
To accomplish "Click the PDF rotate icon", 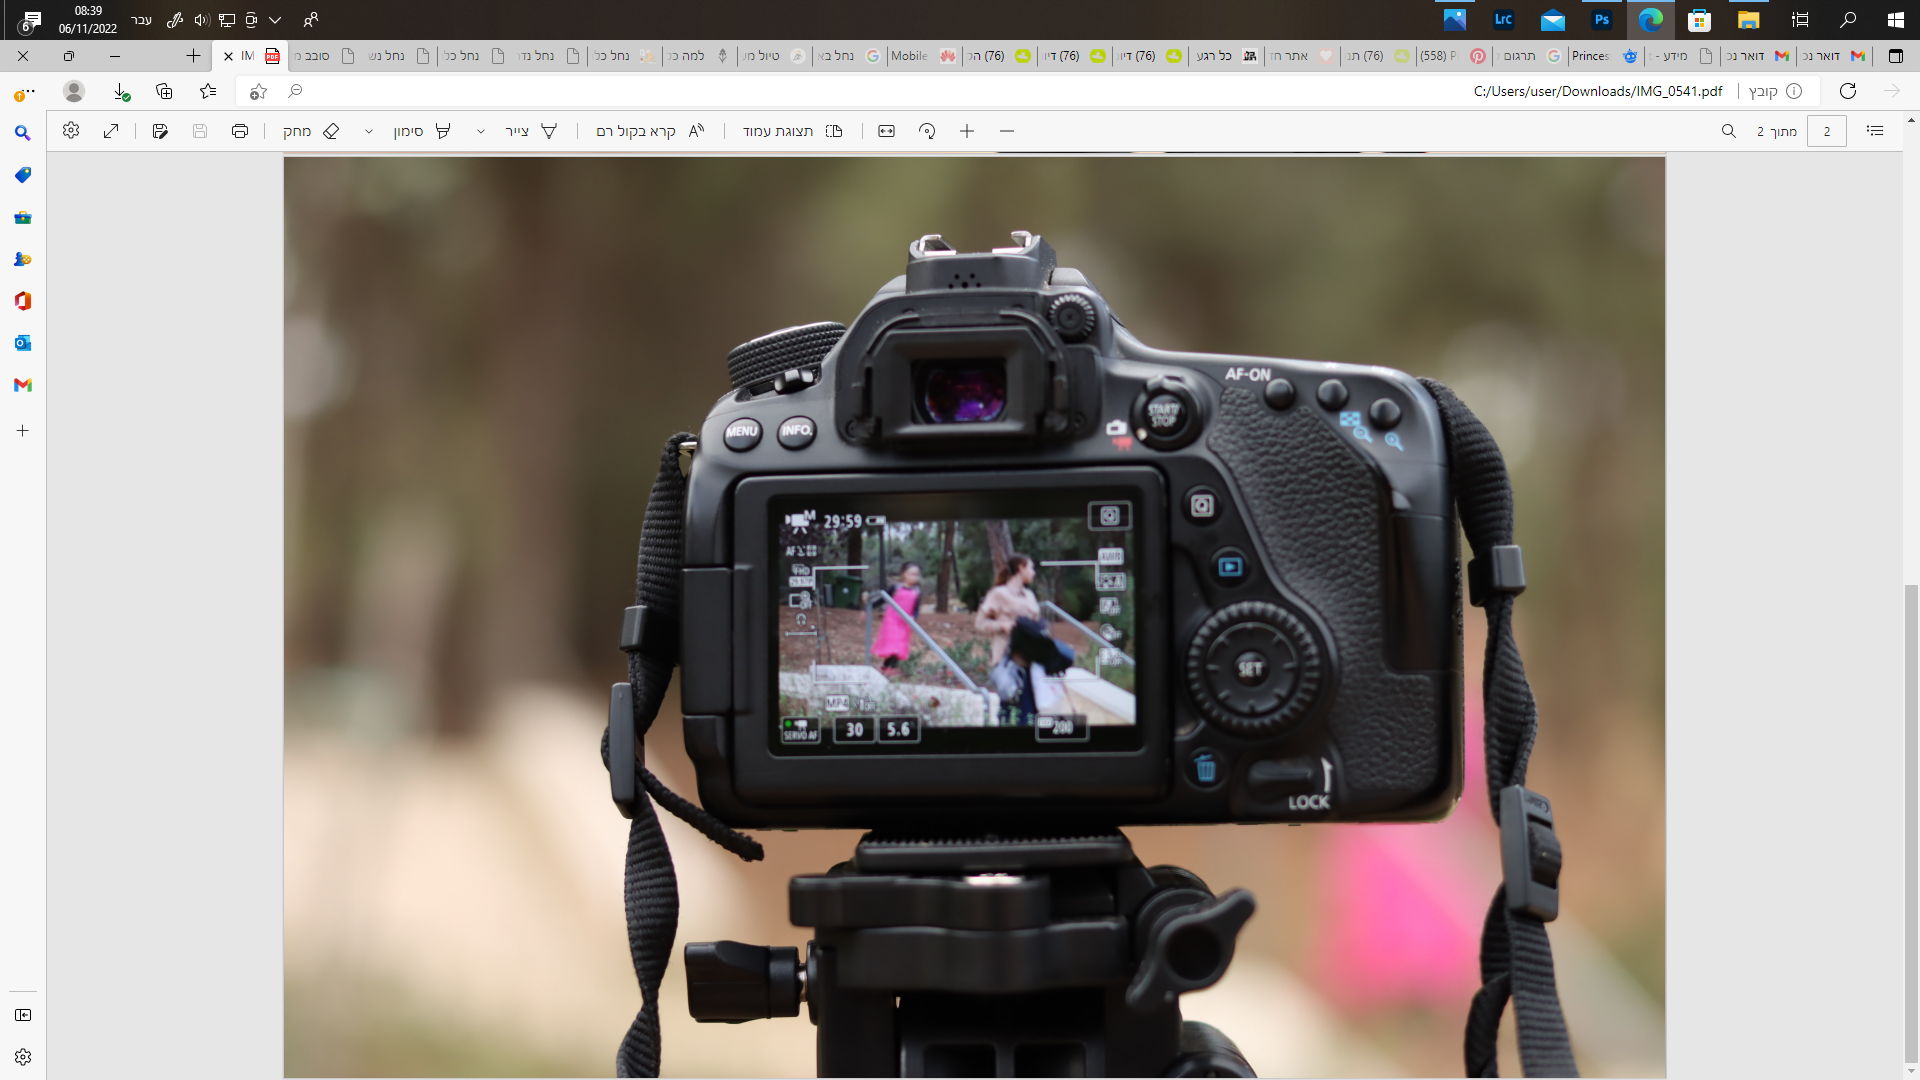I will coord(927,131).
